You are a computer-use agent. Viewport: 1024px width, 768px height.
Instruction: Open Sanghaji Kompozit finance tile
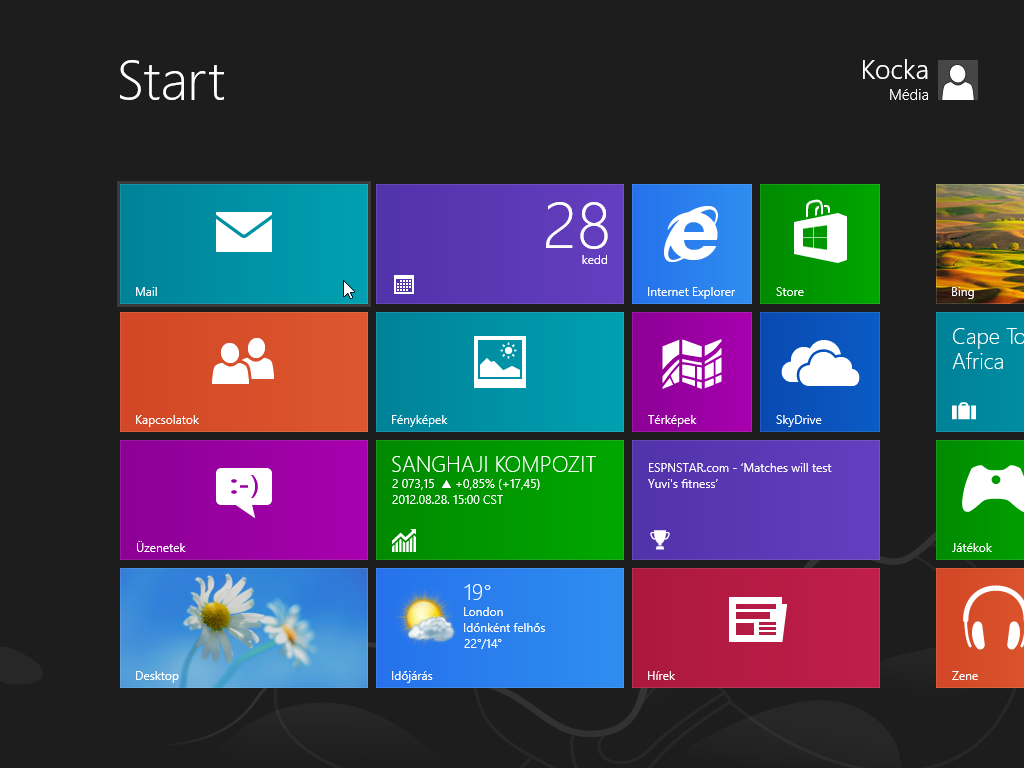click(x=500, y=499)
